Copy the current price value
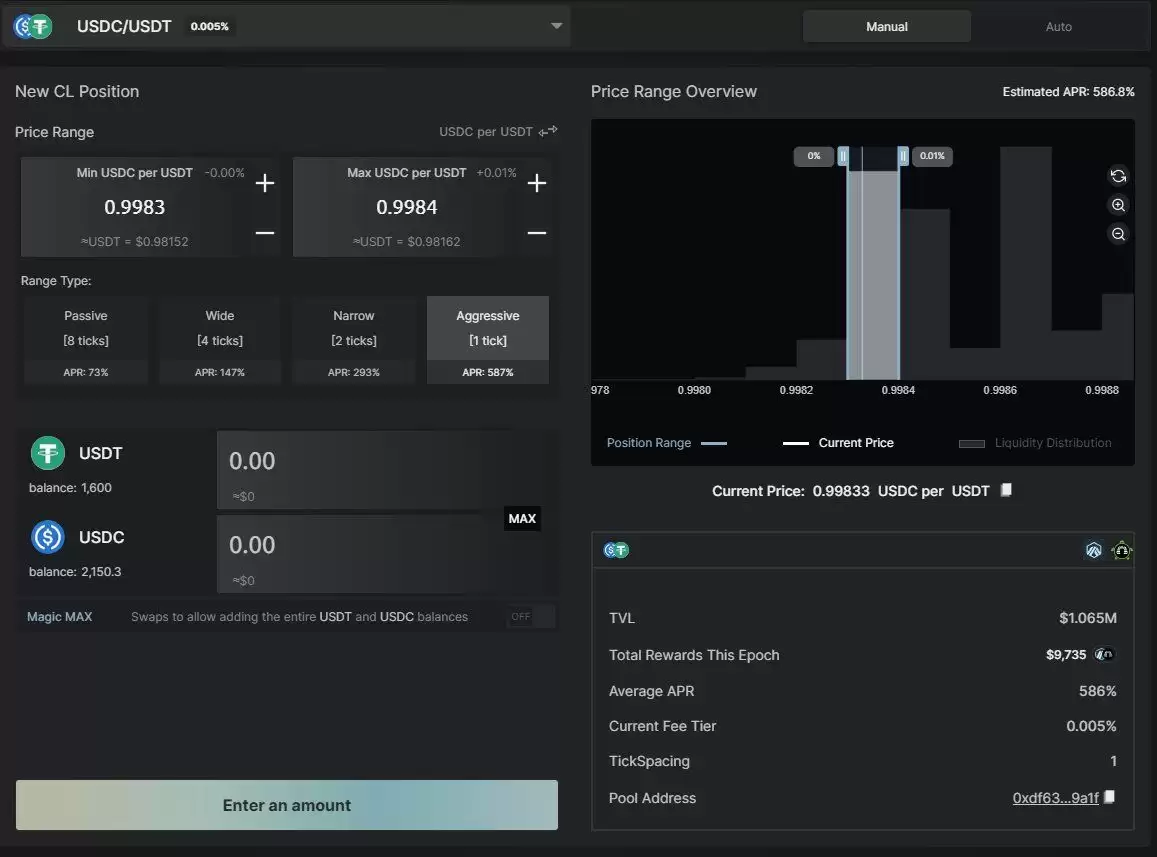Screen dimensions: 1157x857 coord(1007,490)
